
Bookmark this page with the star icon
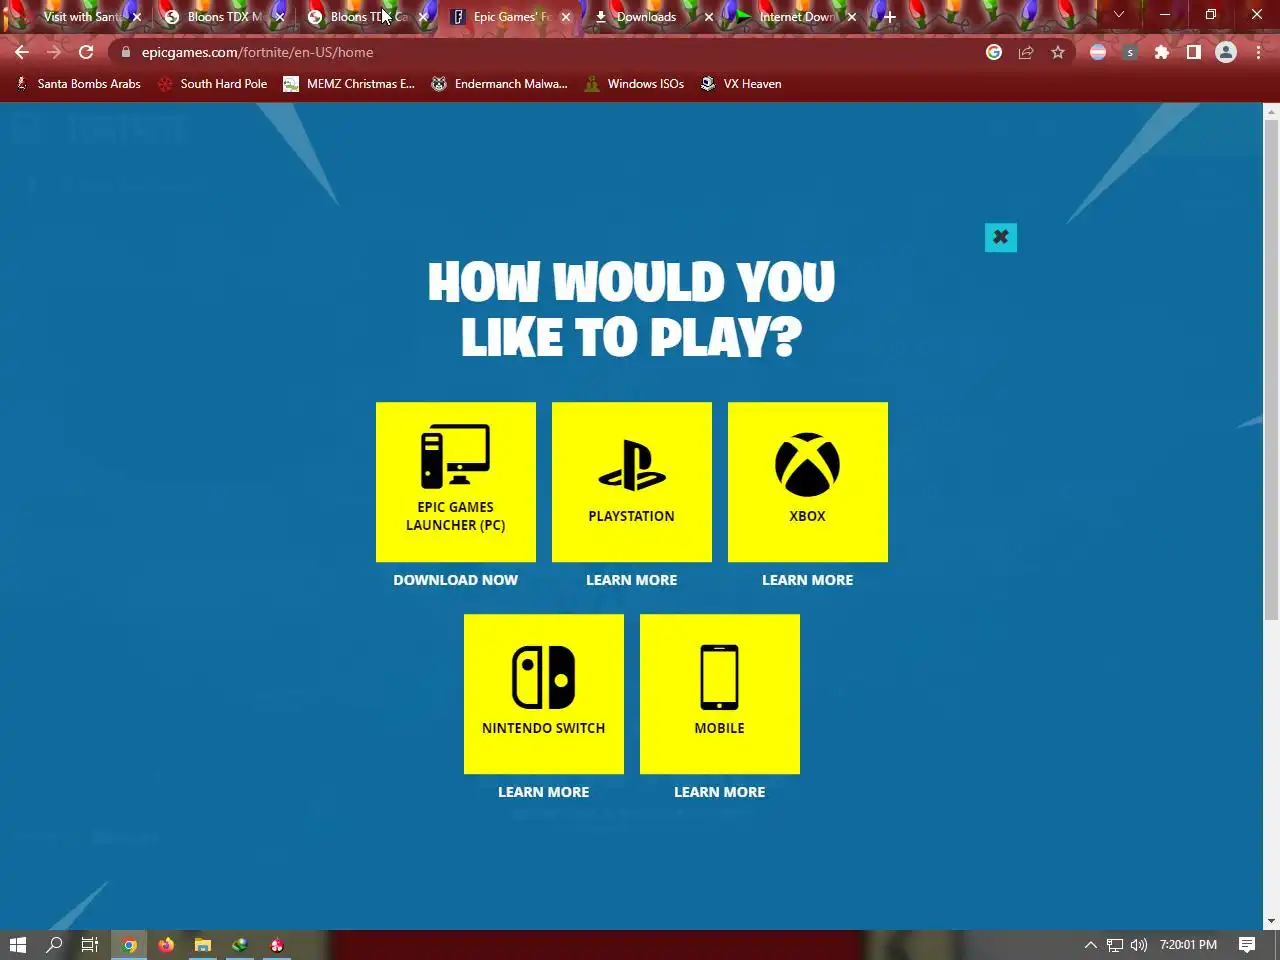(x=1058, y=52)
